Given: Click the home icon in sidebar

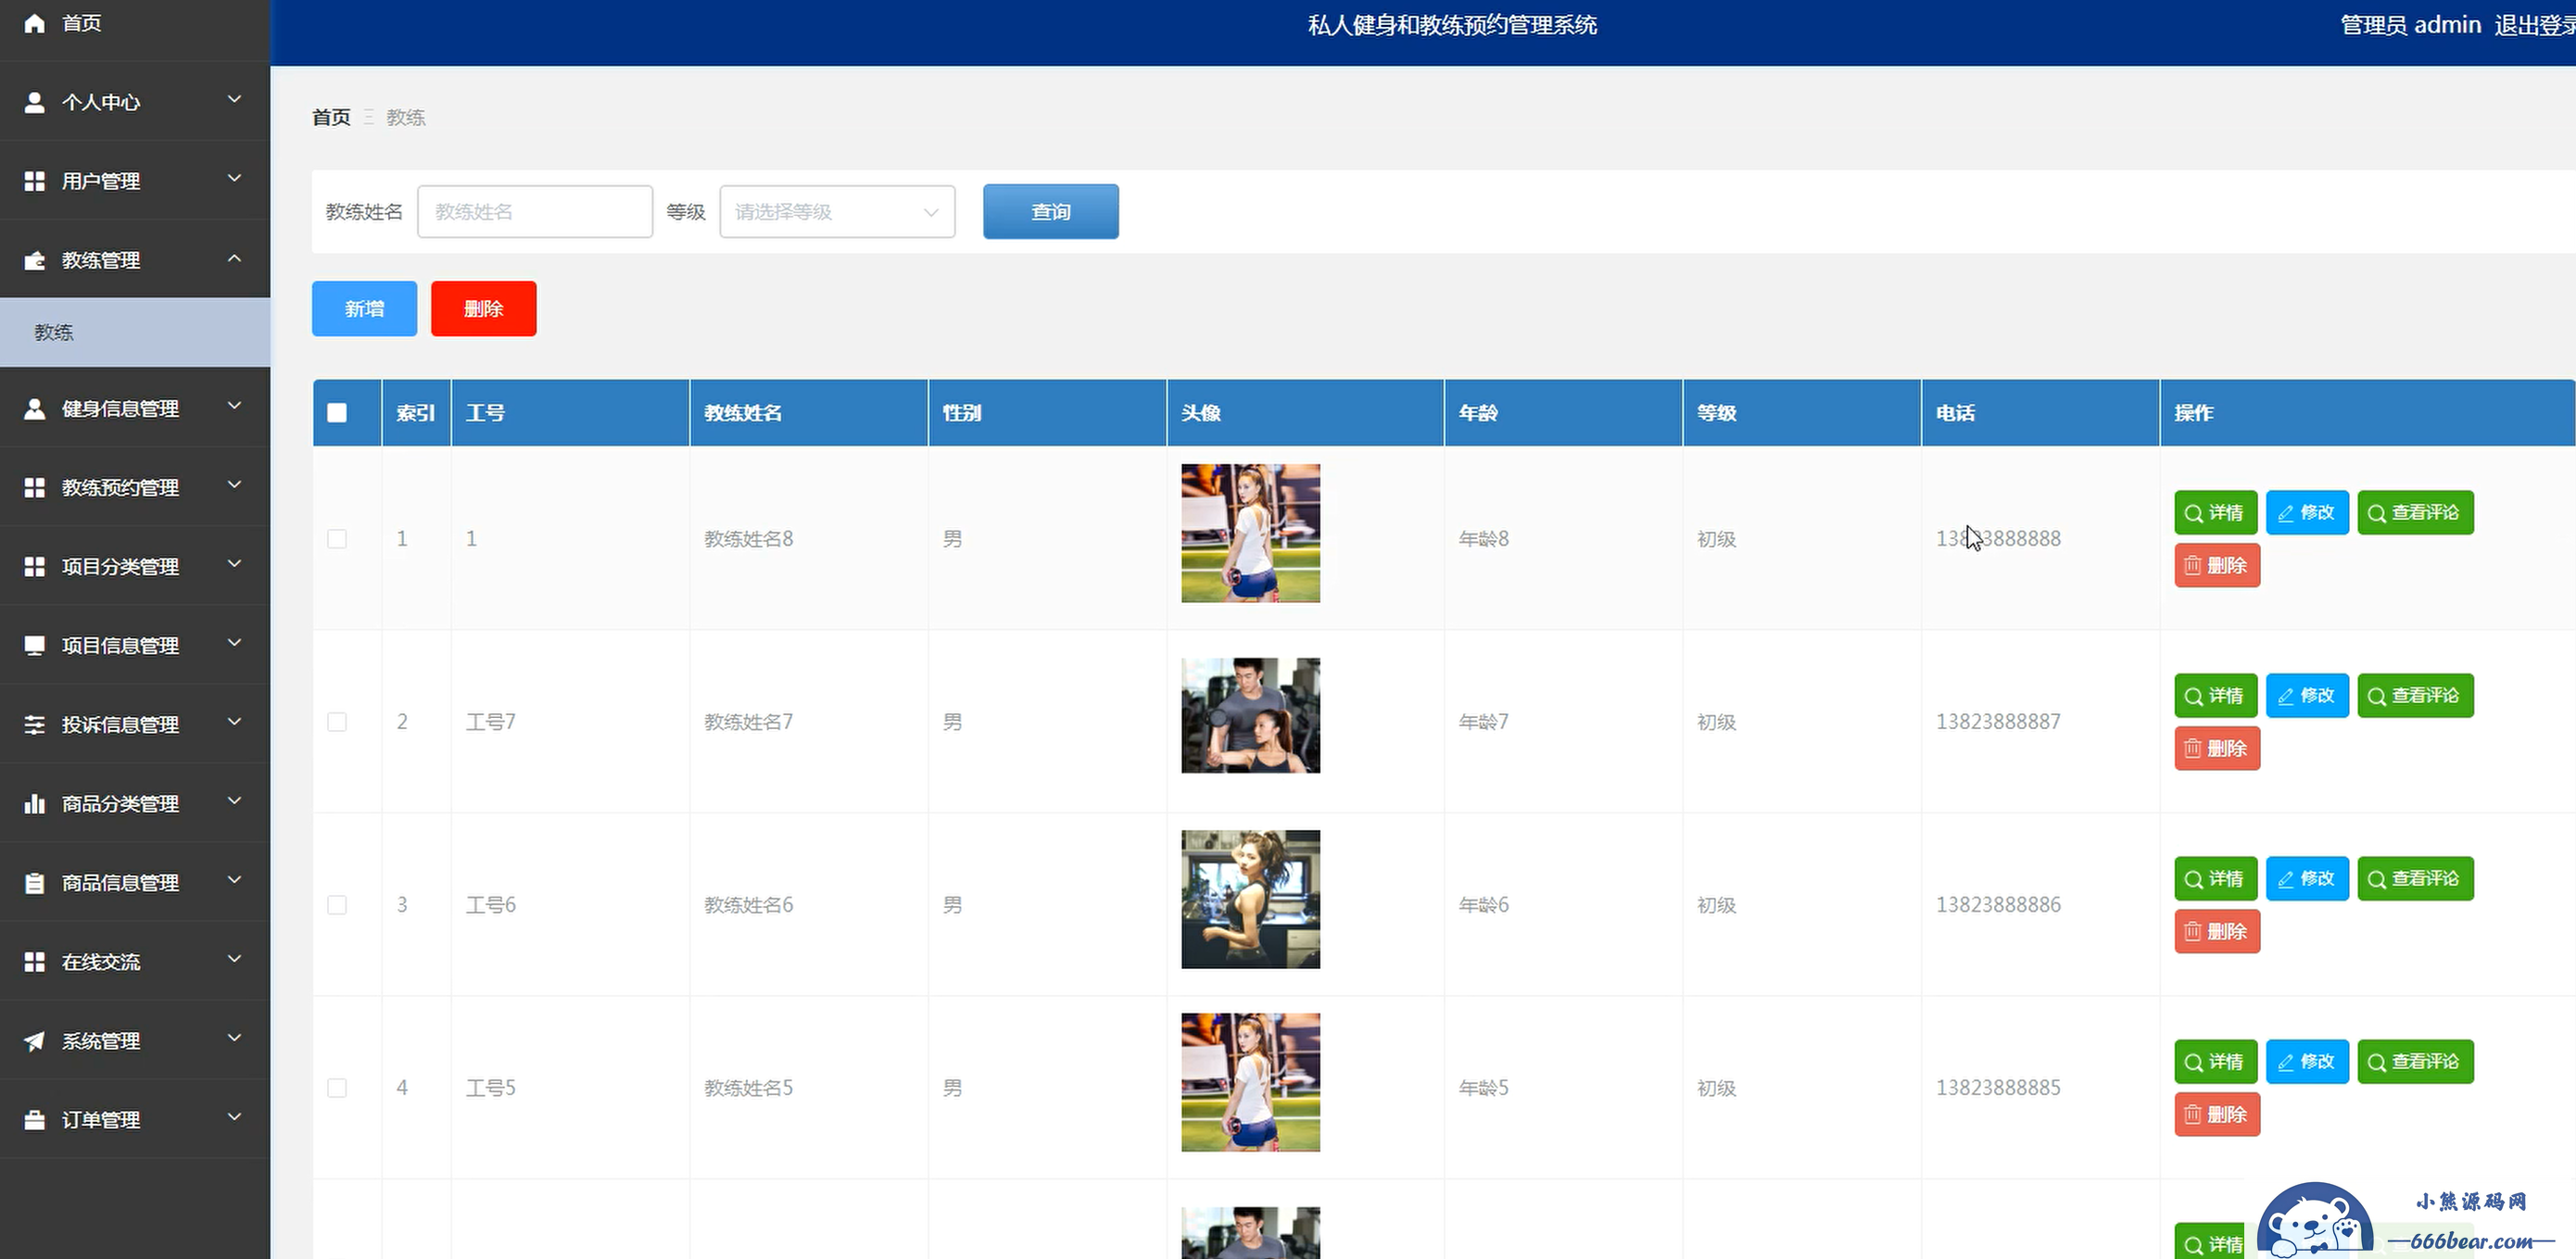Looking at the screenshot, I should pos(34,23).
